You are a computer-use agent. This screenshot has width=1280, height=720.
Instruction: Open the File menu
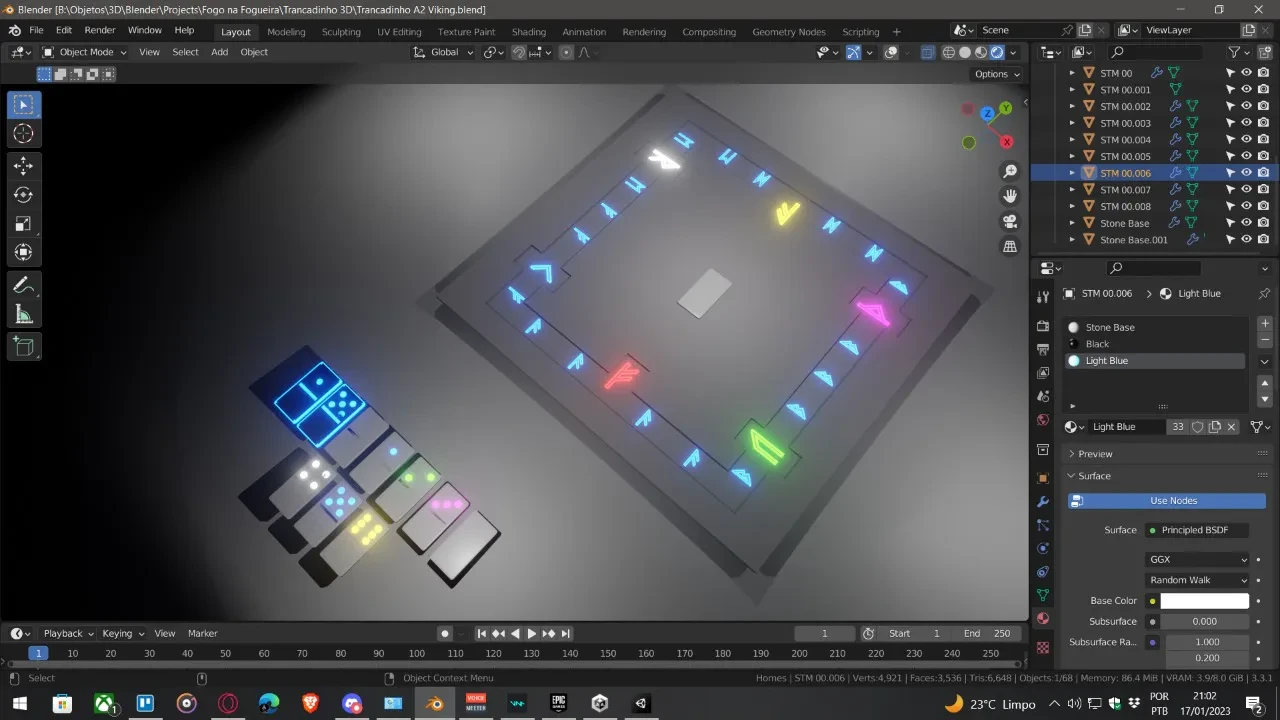[x=36, y=30]
